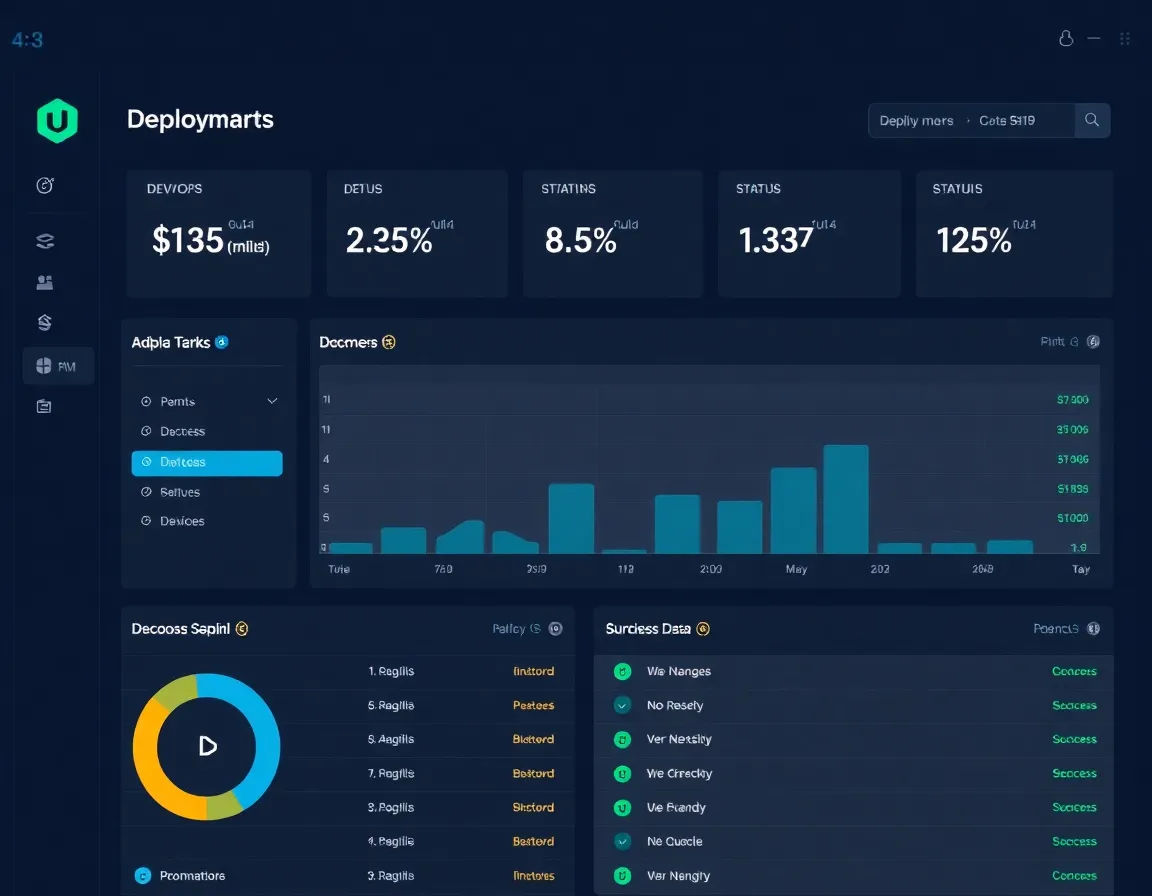The width and height of the screenshot is (1152, 896).
Task: Click the tallest bar in the chart
Action: click(846, 499)
